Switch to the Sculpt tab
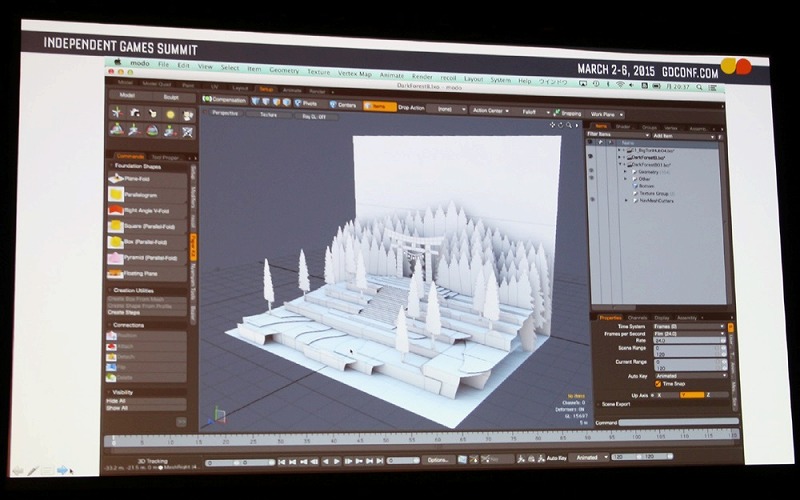The image size is (800, 500). pos(171,97)
